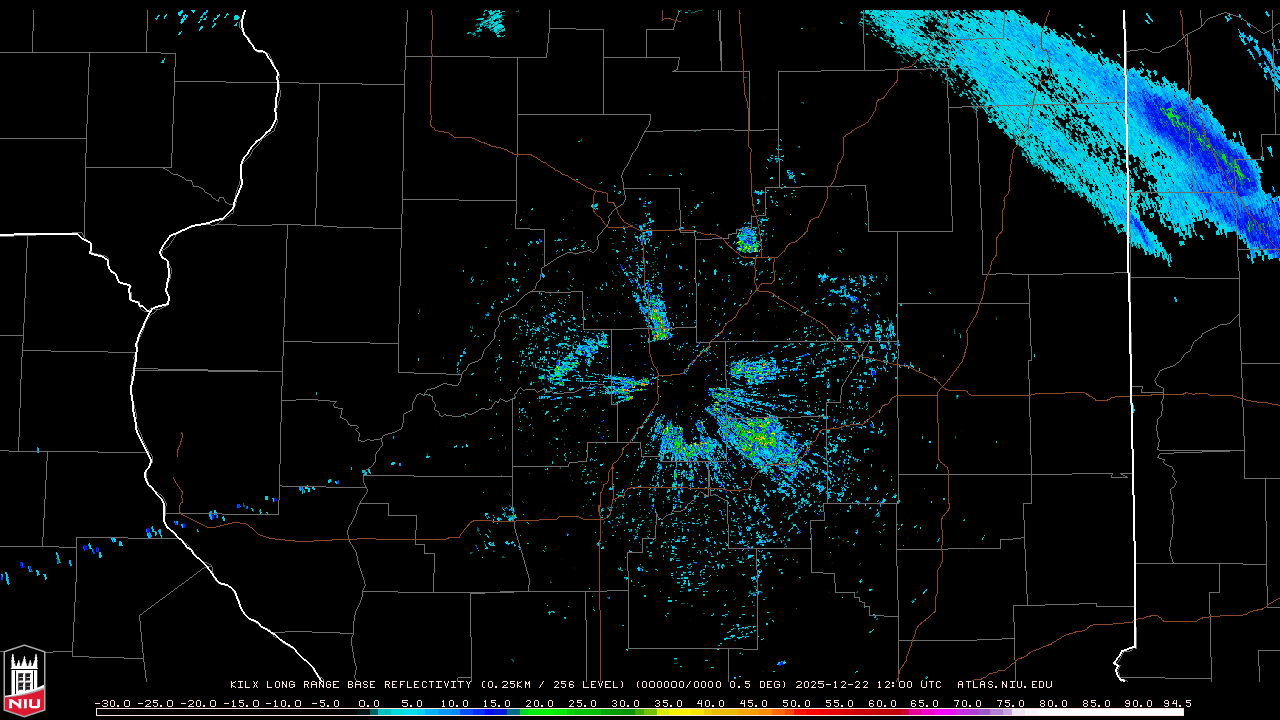Screen dimensions: 1280x720
Task: Click the 35.0 label on reflectivity scale
Action: point(668,703)
